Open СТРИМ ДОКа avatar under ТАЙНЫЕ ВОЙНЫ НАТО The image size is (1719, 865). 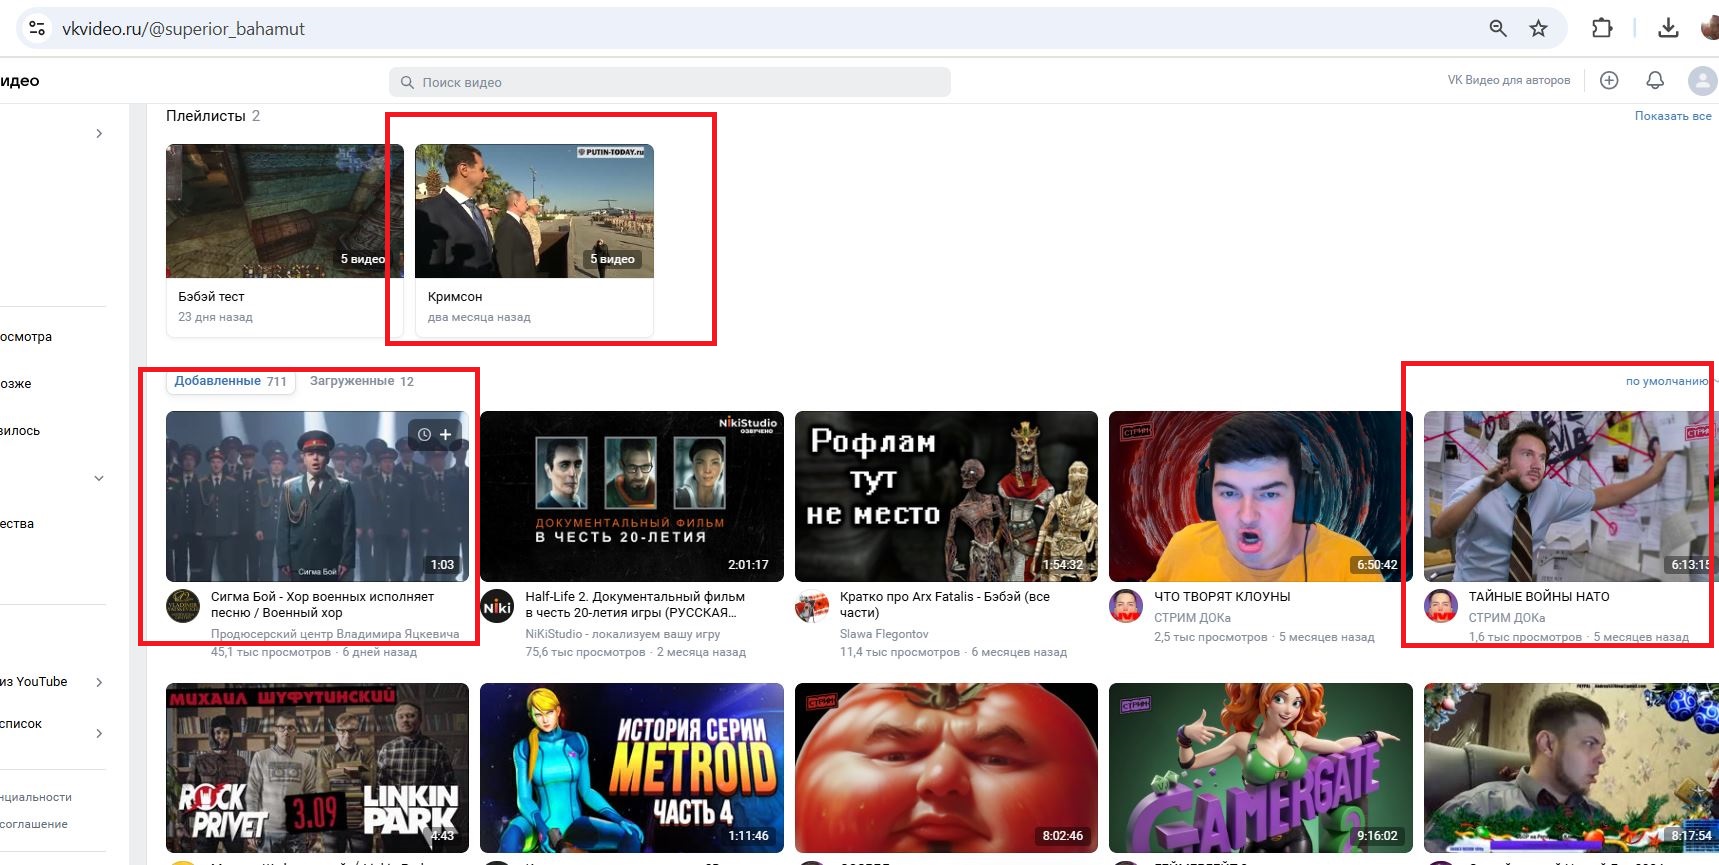1441,606
